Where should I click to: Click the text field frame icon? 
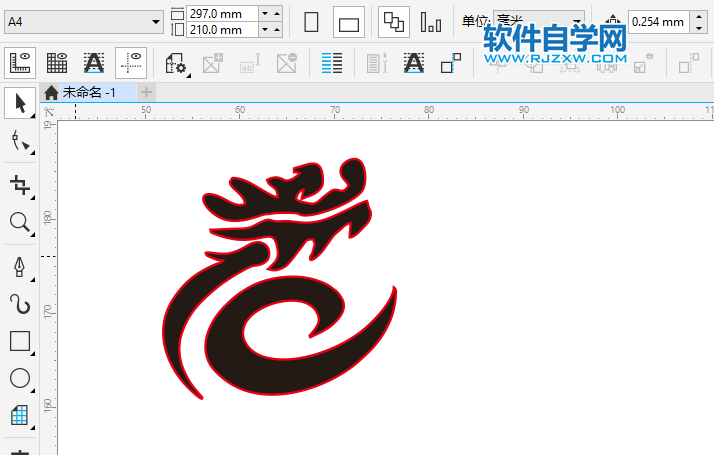point(250,63)
